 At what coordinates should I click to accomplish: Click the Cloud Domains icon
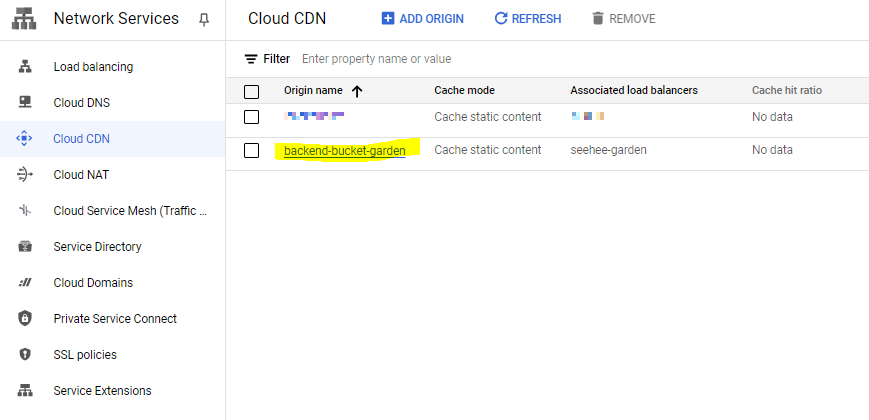click(25, 283)
